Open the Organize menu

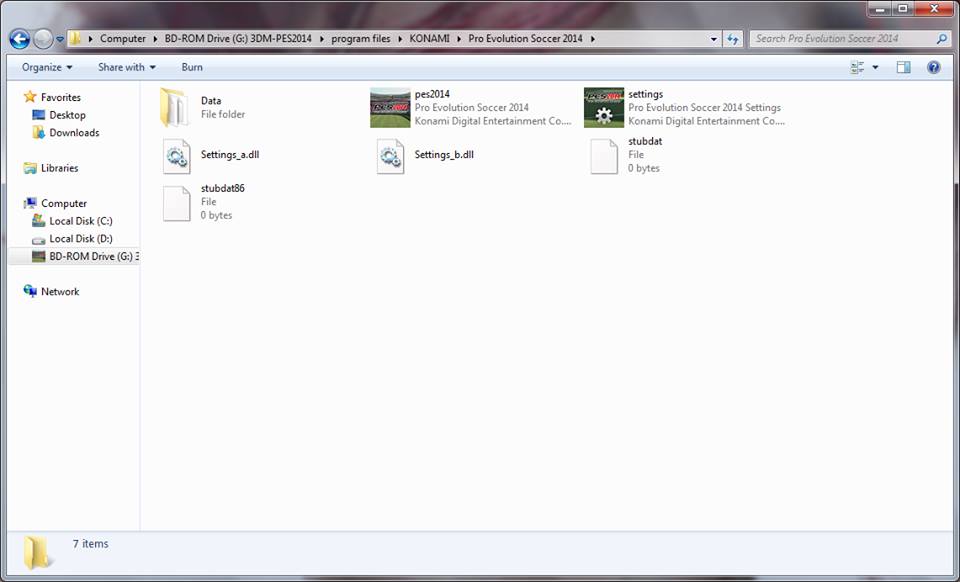pyautogui.click(x=47, y=67)
